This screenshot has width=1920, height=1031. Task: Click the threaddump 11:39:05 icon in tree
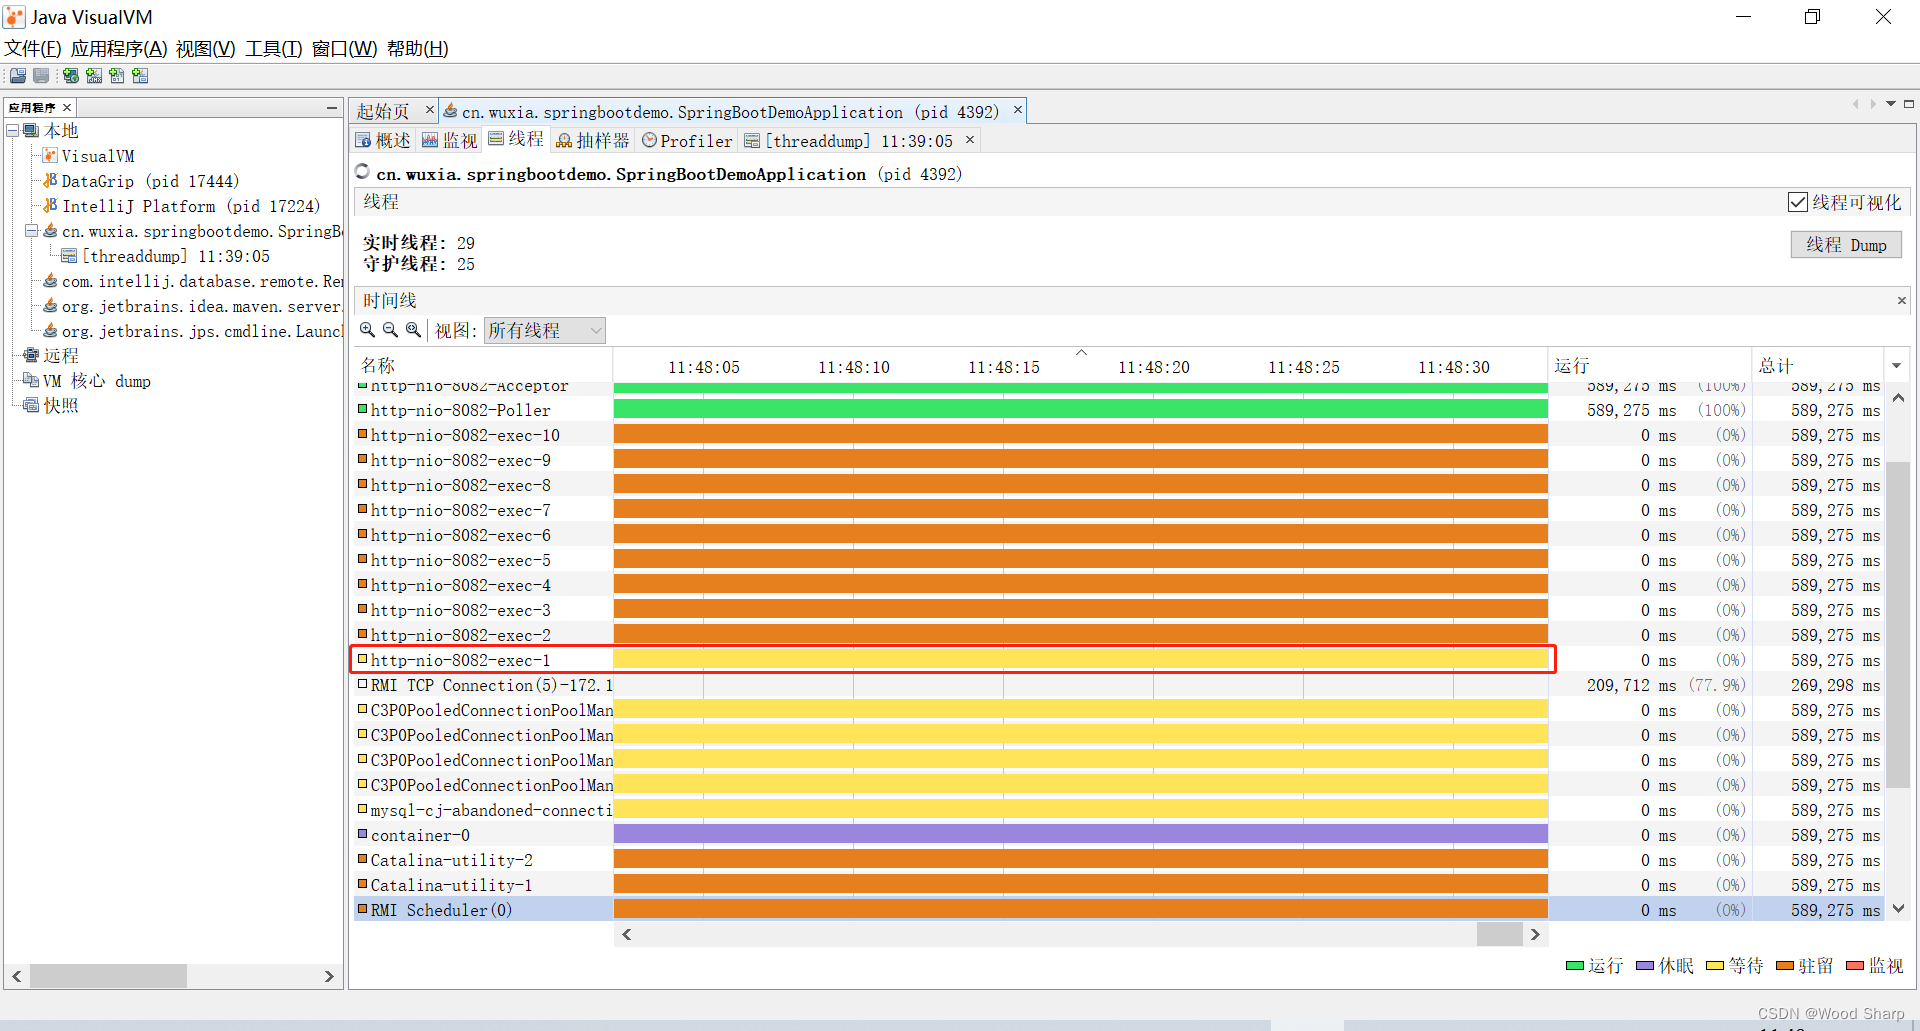[x=69, y=256]
